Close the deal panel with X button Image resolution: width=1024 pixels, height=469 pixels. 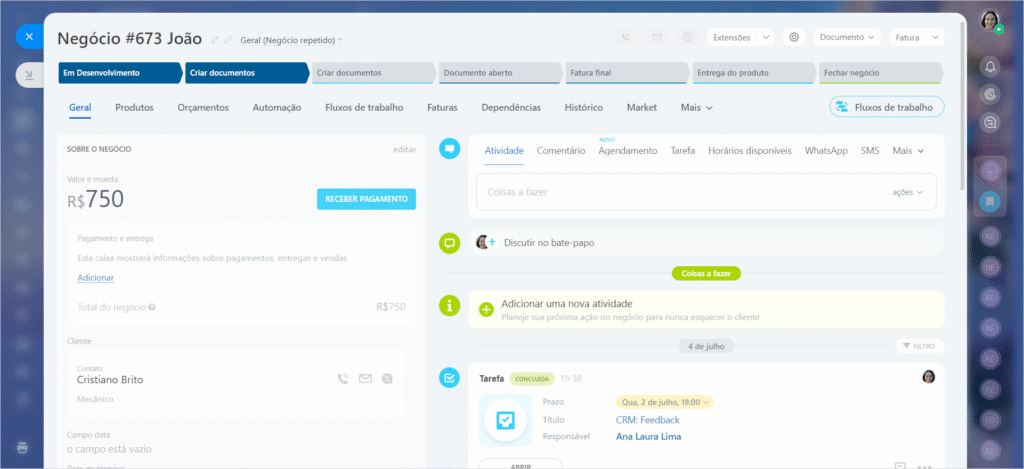click(x=28, y=37)
